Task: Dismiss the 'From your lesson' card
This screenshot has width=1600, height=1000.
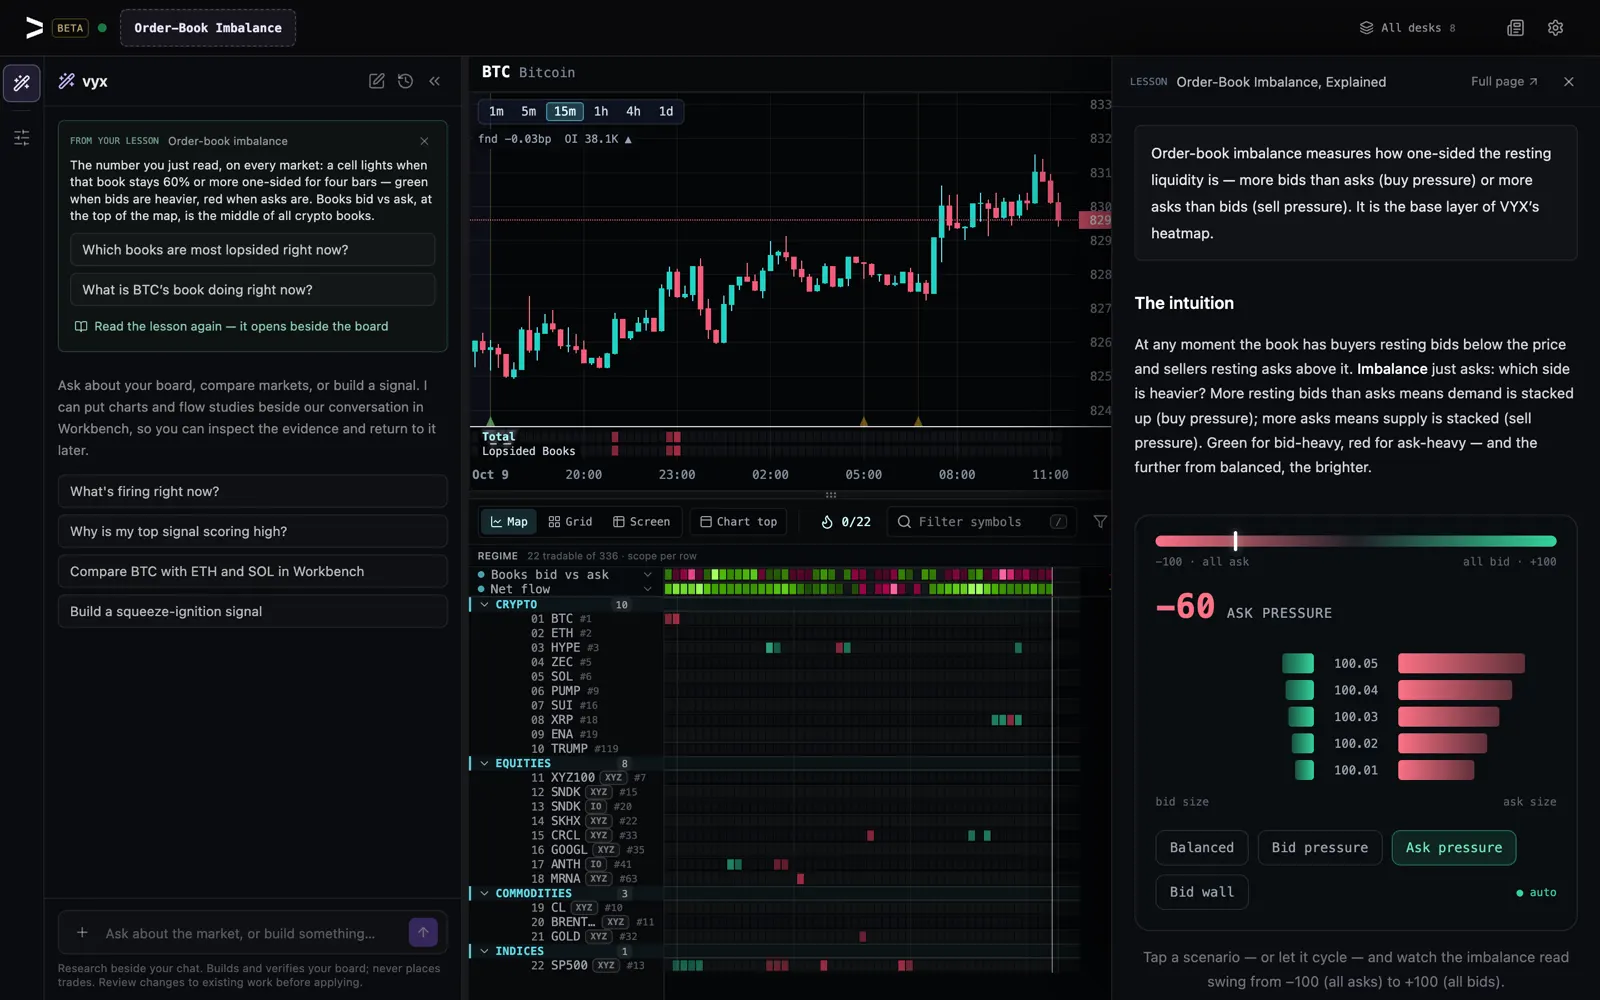Action: click(424, 141)
